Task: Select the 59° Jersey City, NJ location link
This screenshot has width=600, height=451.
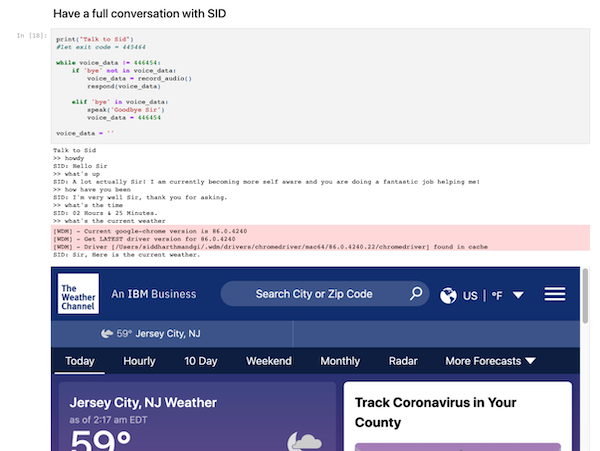Action: (x=160, y=334)
